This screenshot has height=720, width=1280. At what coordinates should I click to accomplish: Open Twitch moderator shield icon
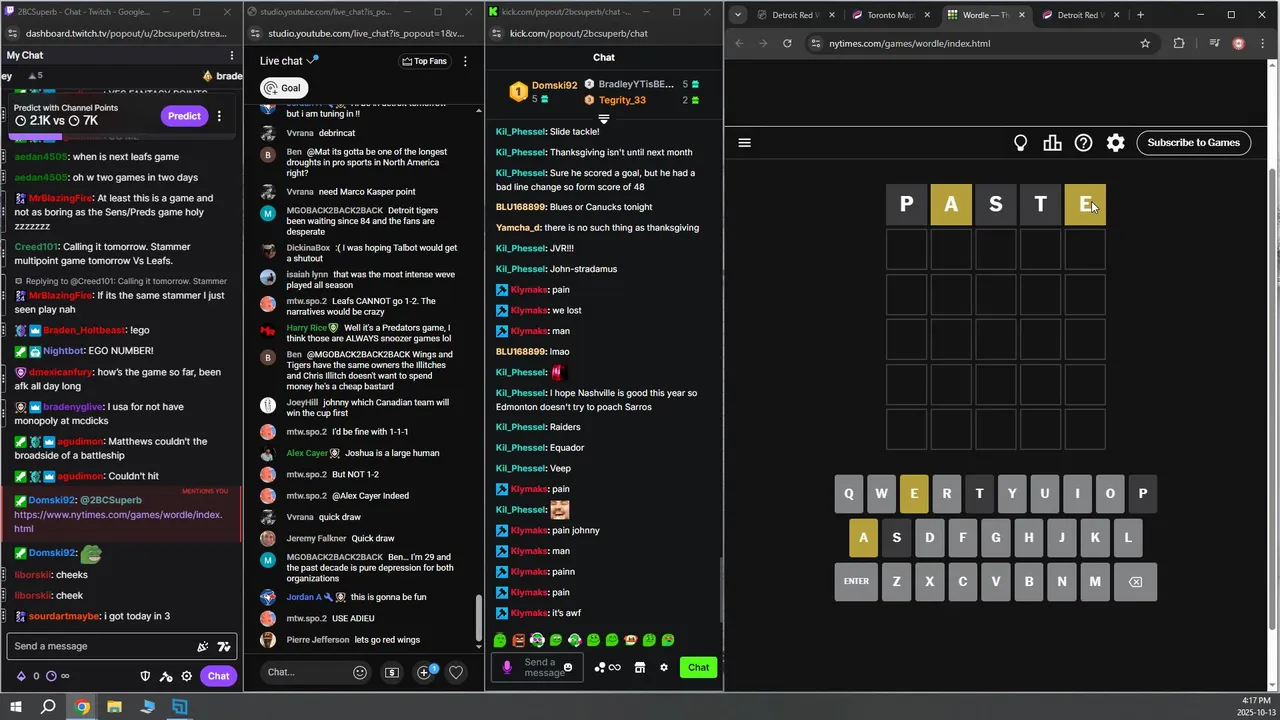pyautogui.click(x=145, y=676)
